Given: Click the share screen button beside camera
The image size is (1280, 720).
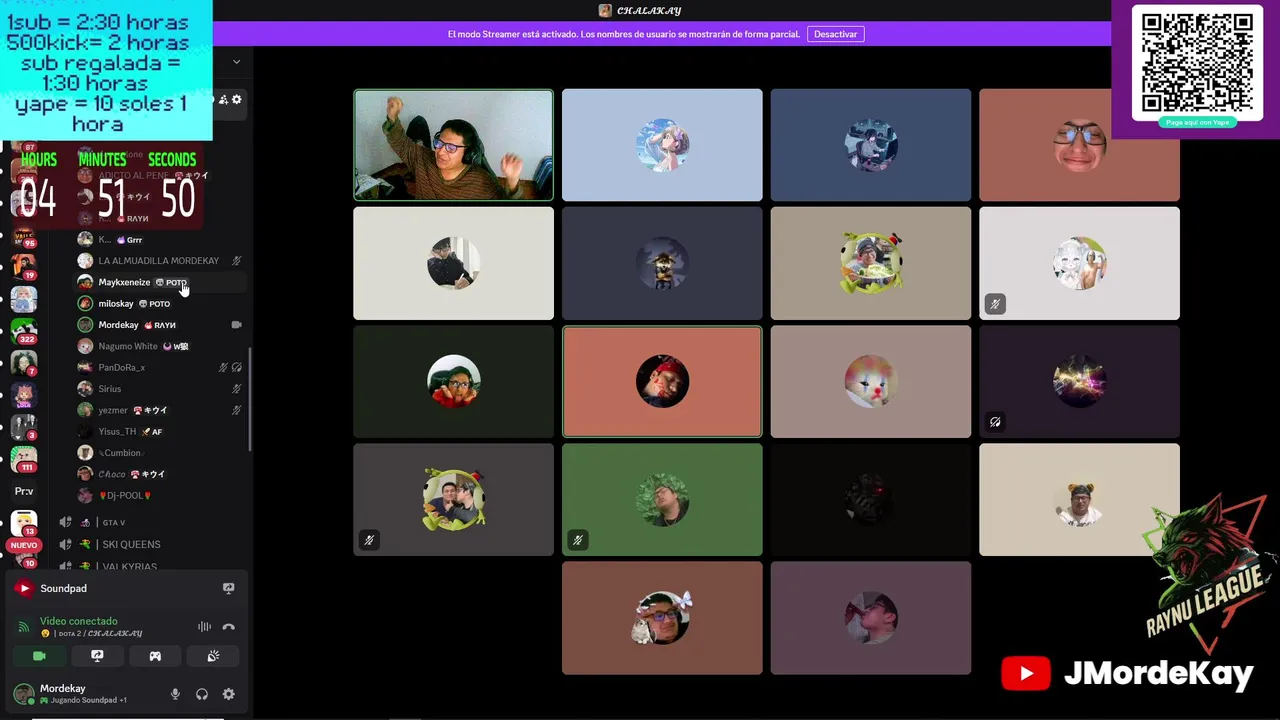Looking at the screenshot, I should [97, 656].
